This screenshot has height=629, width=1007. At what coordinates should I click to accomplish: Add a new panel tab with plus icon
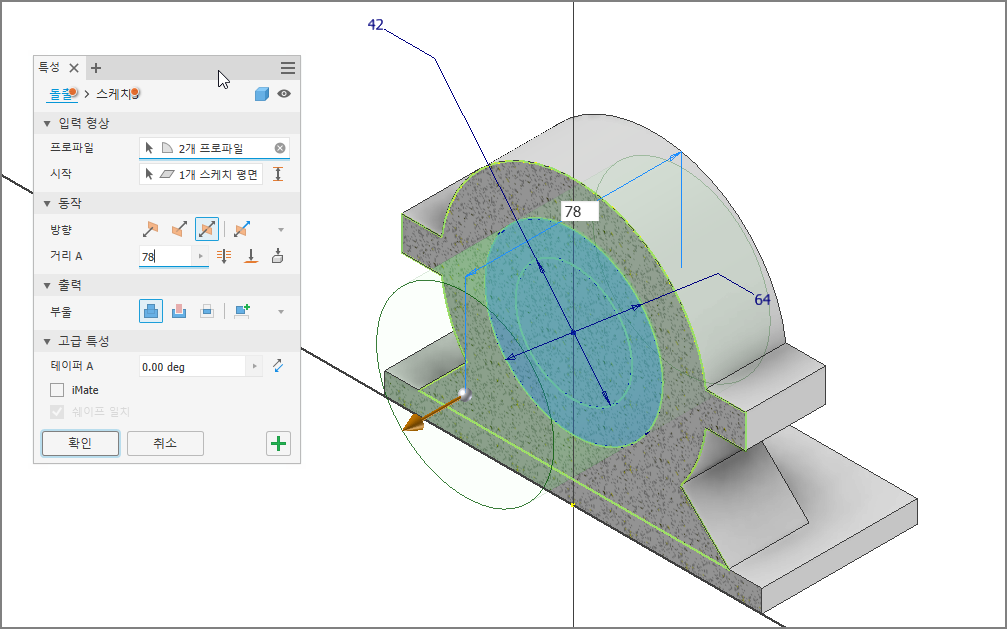[96, 68]
